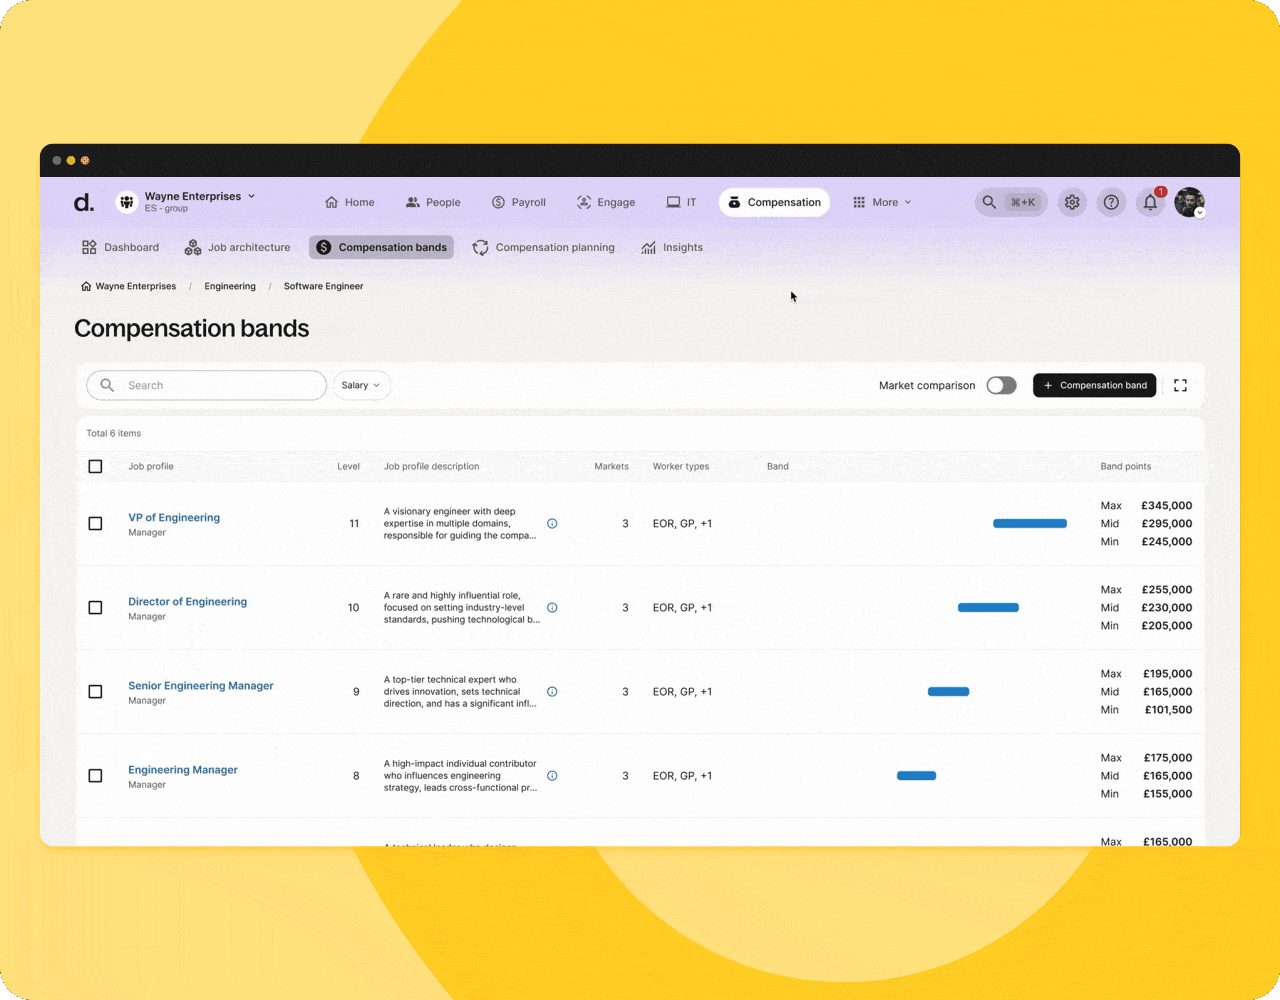Click the Engineering Manager blue band bar
The image size is (1280, 1000).
[x=916, y=775]
